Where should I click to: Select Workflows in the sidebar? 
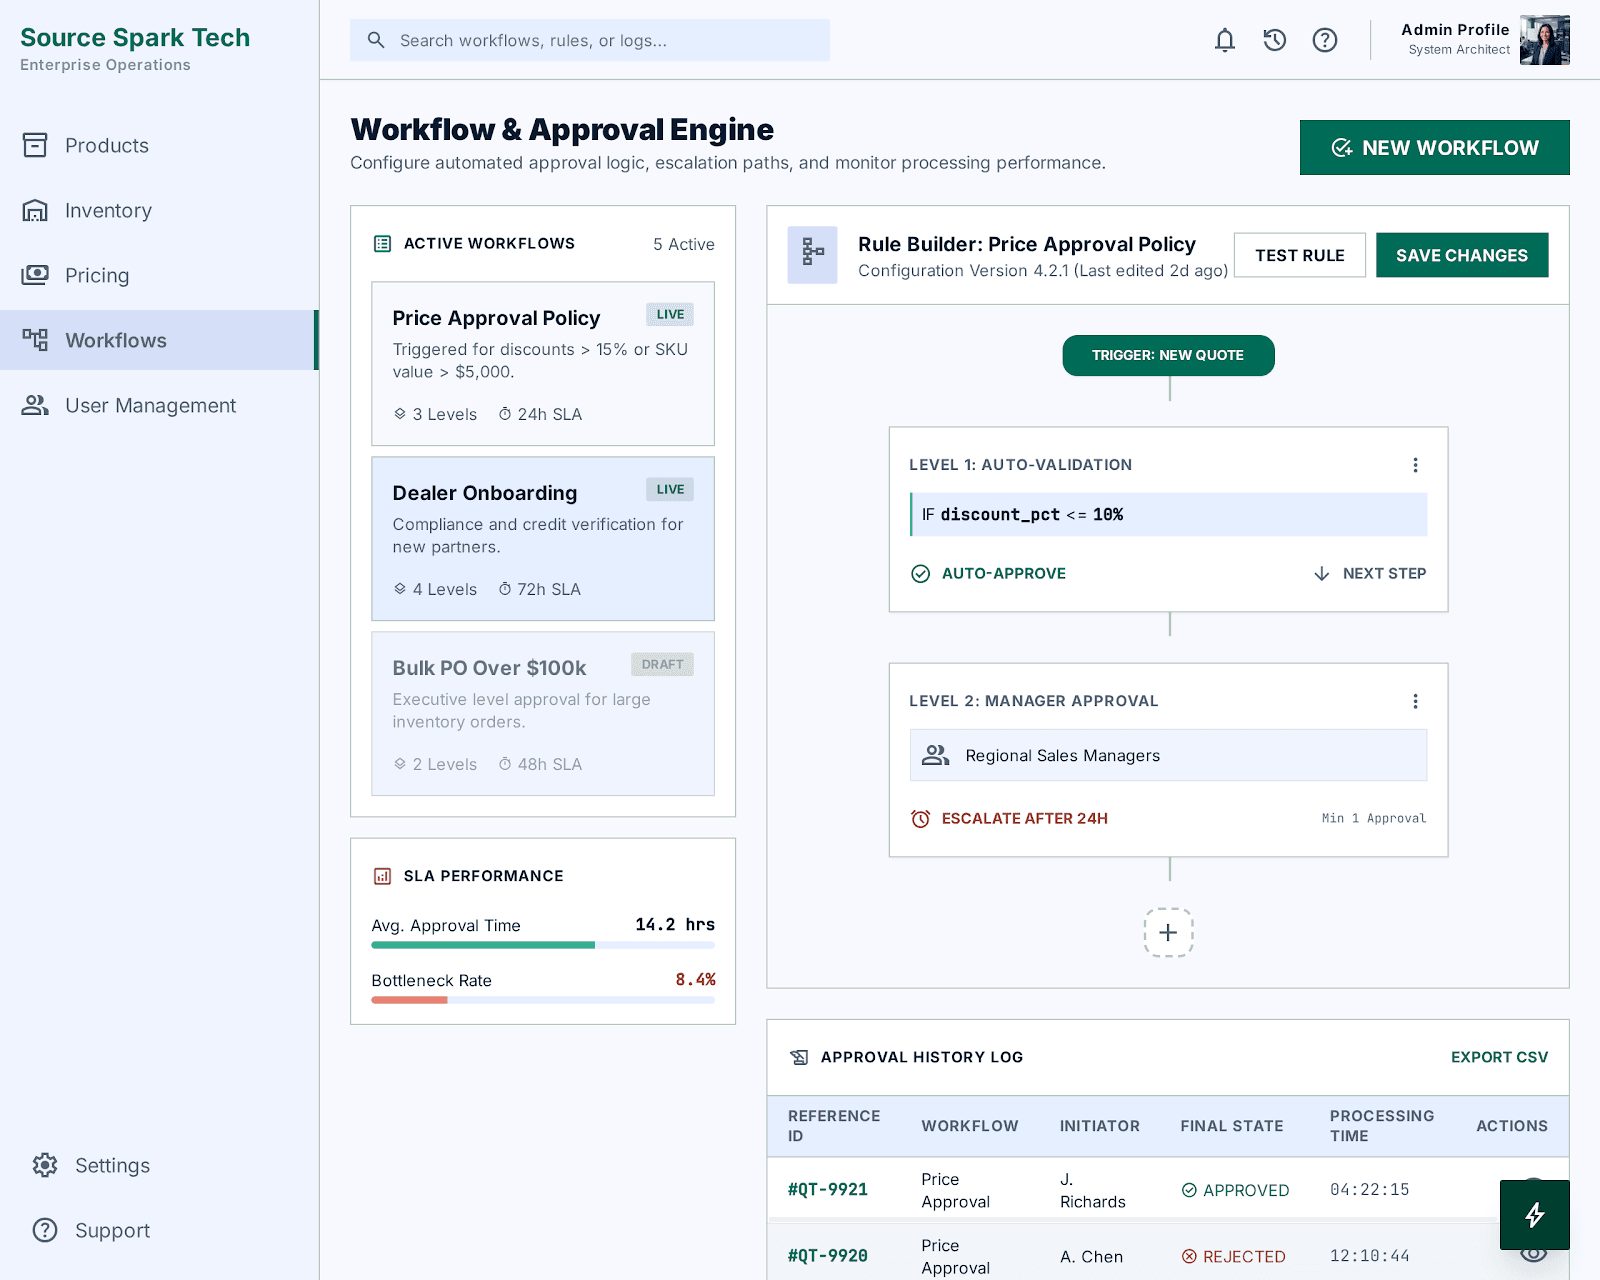[160, 340]
